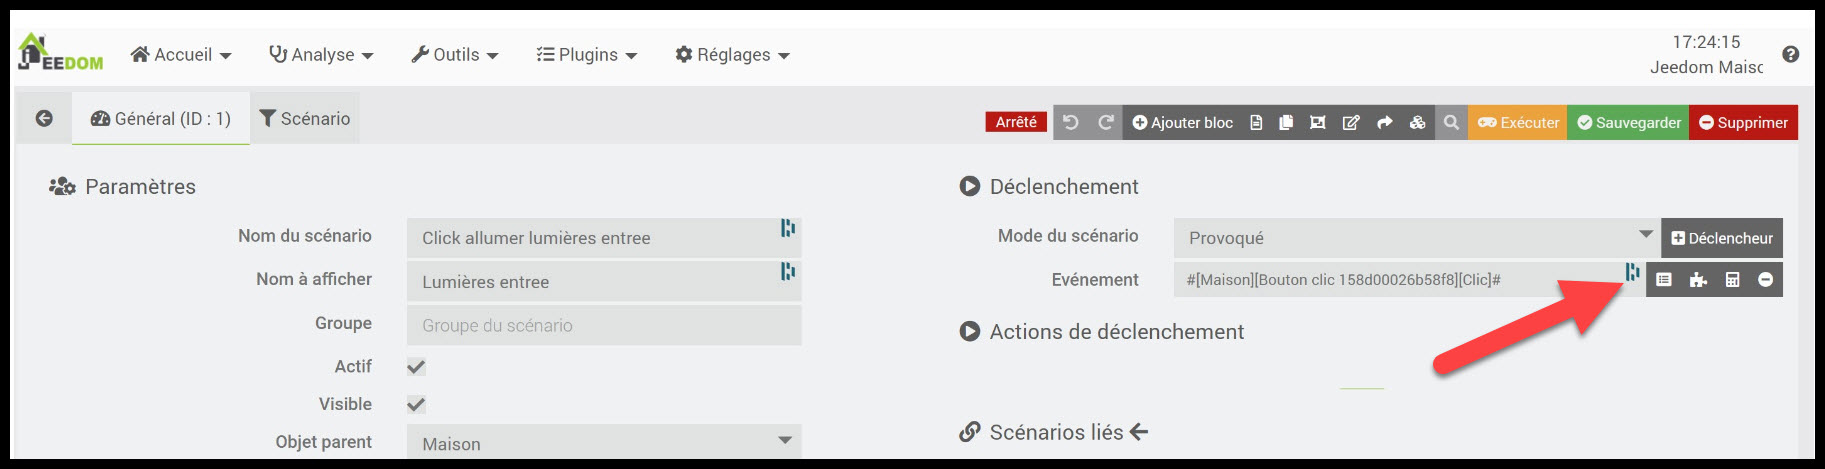This screenshot has width=1825, height=469.
Task: Run the scenario with Exécuter
Action: coord(1518,122)
